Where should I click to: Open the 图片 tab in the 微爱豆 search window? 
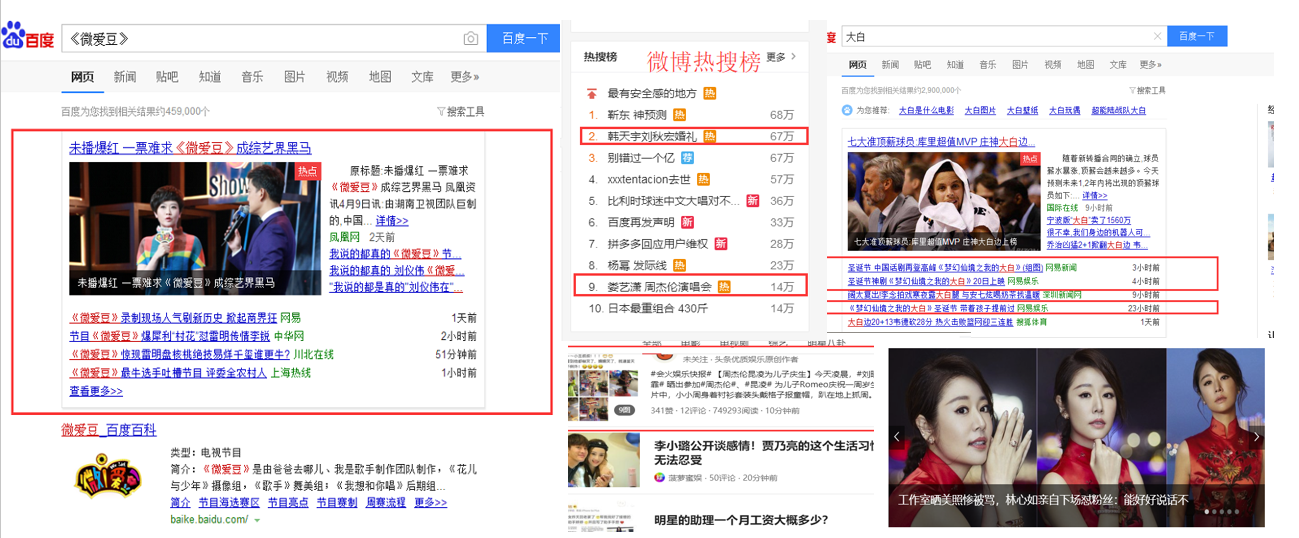295,76
